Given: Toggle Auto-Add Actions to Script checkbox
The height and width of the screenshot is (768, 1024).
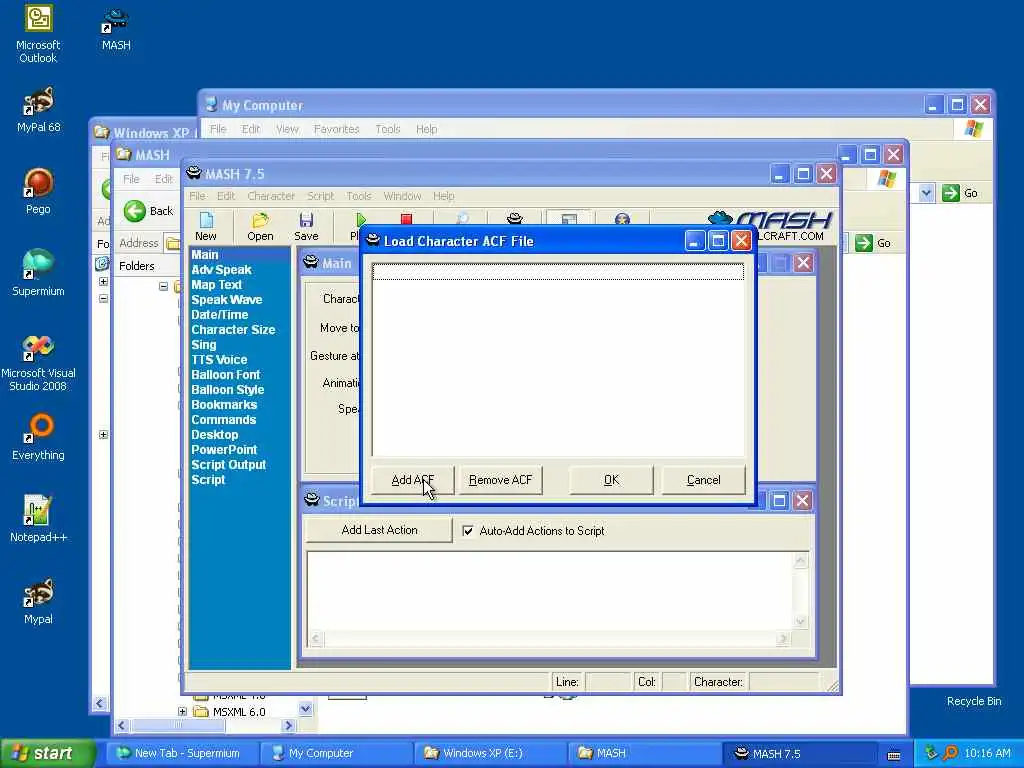Looking at the screenshot, I should pyautogui.click(x=468, y=531).
